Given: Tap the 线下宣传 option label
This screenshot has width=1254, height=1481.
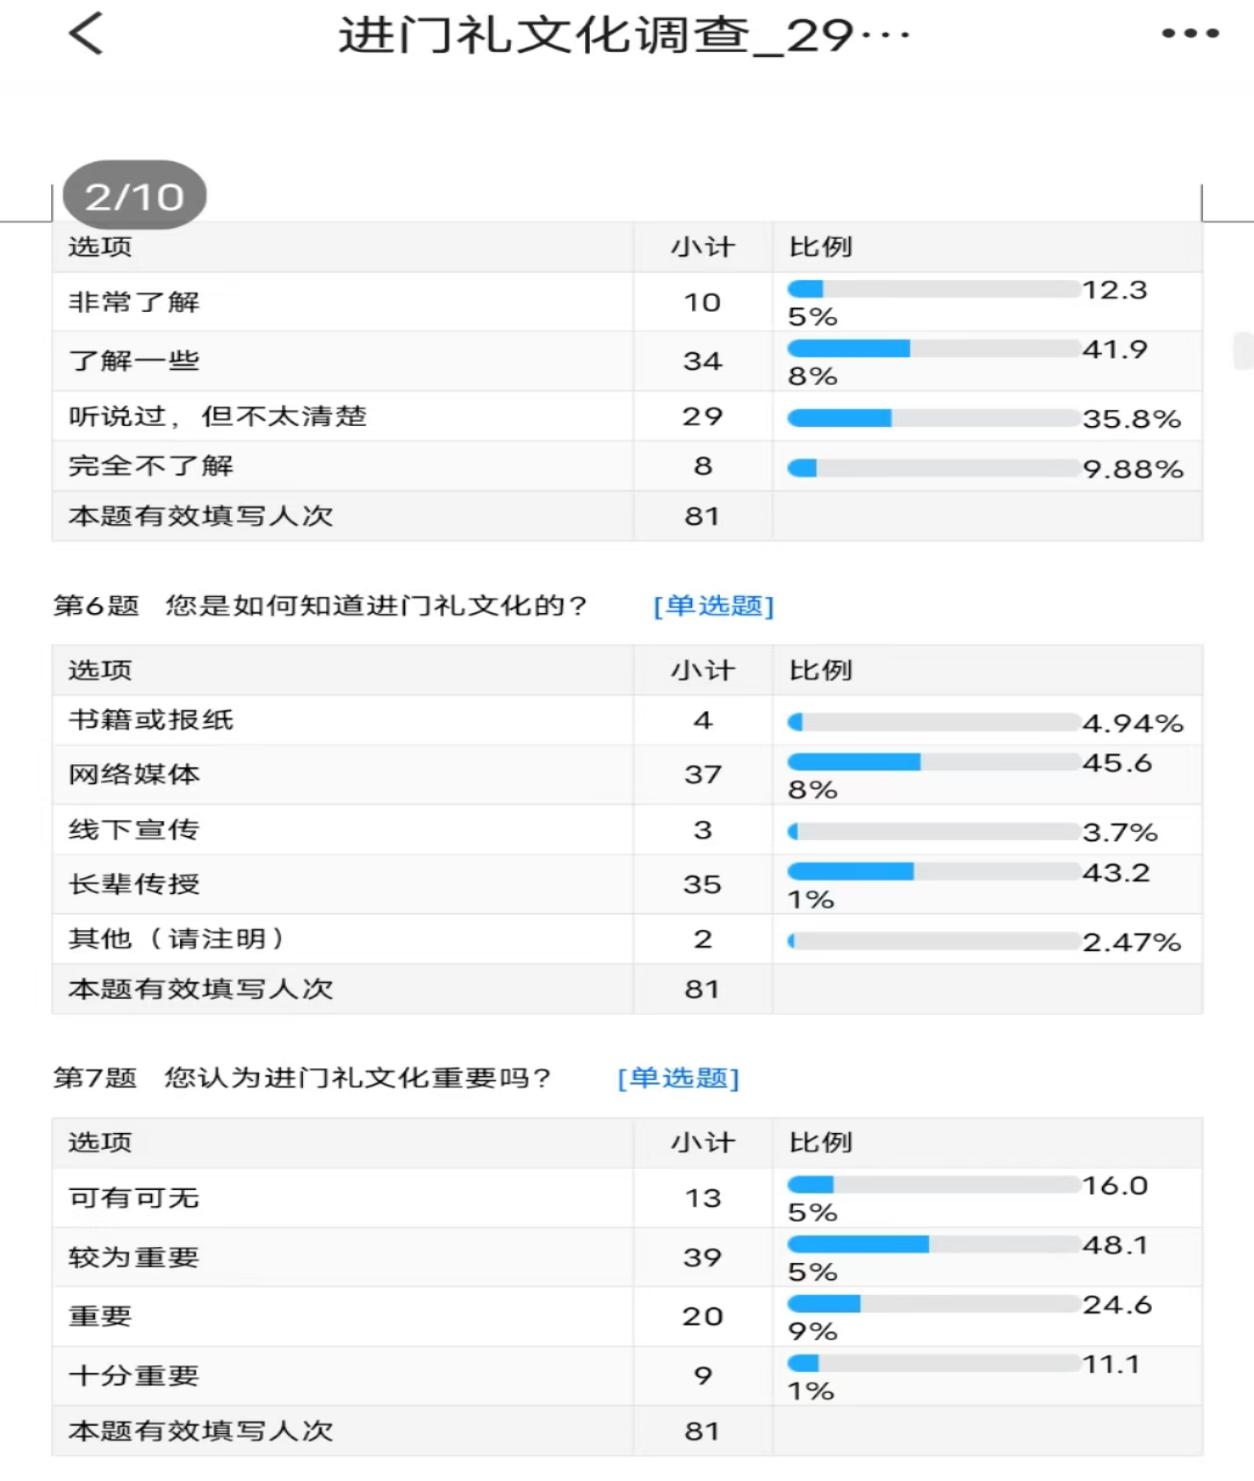Looking at the screenshot, I should click(134, 830).
